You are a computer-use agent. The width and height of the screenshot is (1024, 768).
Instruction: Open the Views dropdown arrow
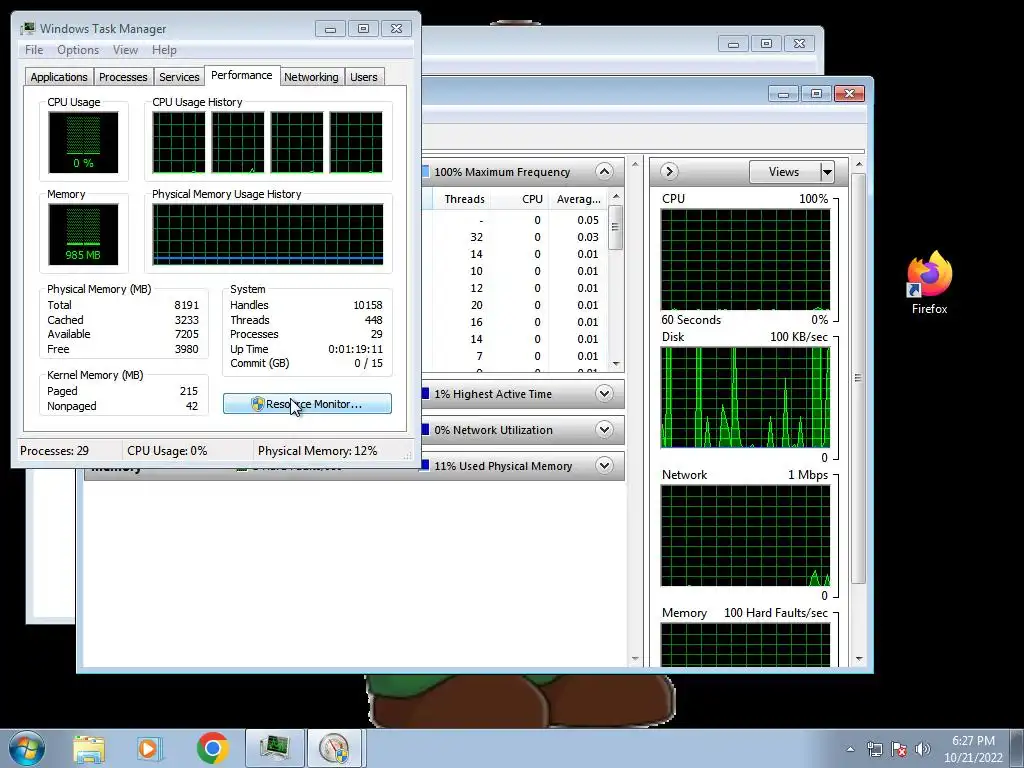(x=827, y=172)
